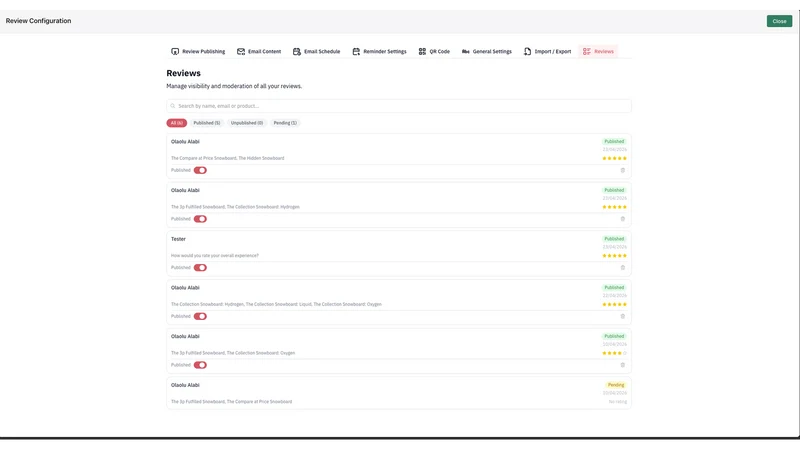Delete the 3p Fulfilled, Collection Hydrogen review
The height and width of the screenshot is (450, 800).
[622, 219]
